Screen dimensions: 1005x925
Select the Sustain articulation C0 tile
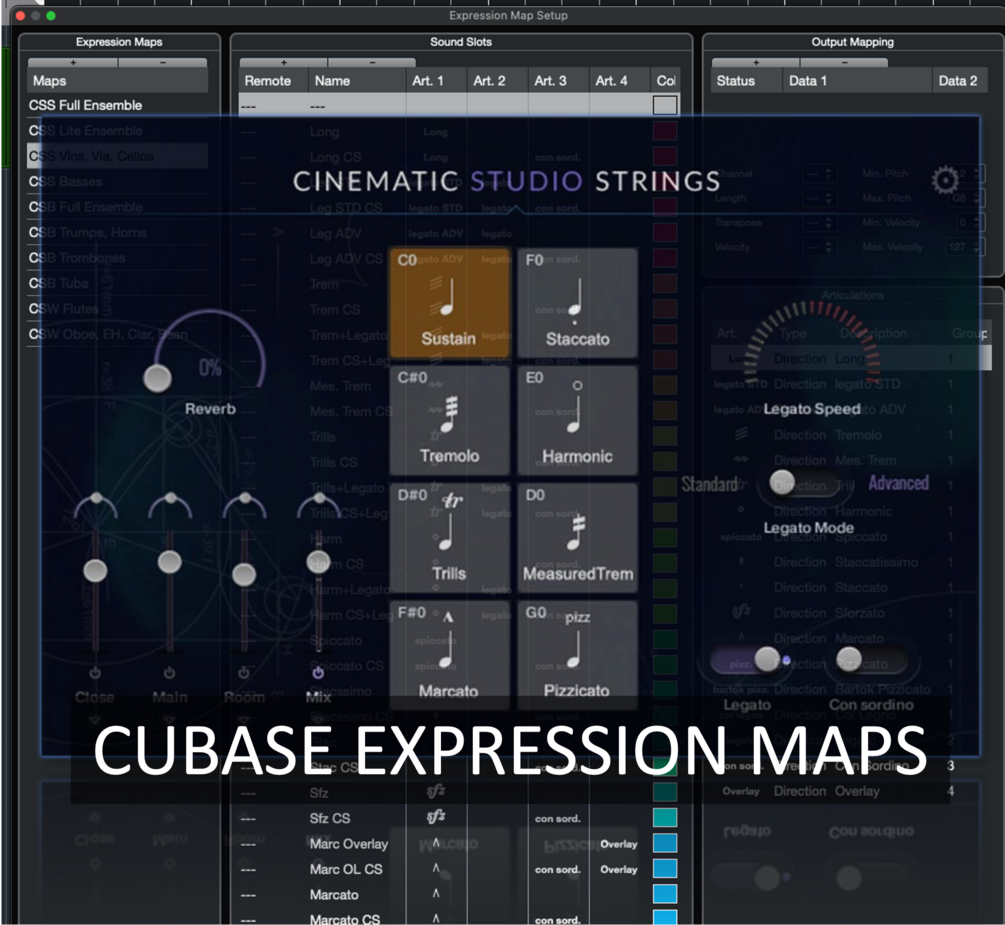[449, 302]
